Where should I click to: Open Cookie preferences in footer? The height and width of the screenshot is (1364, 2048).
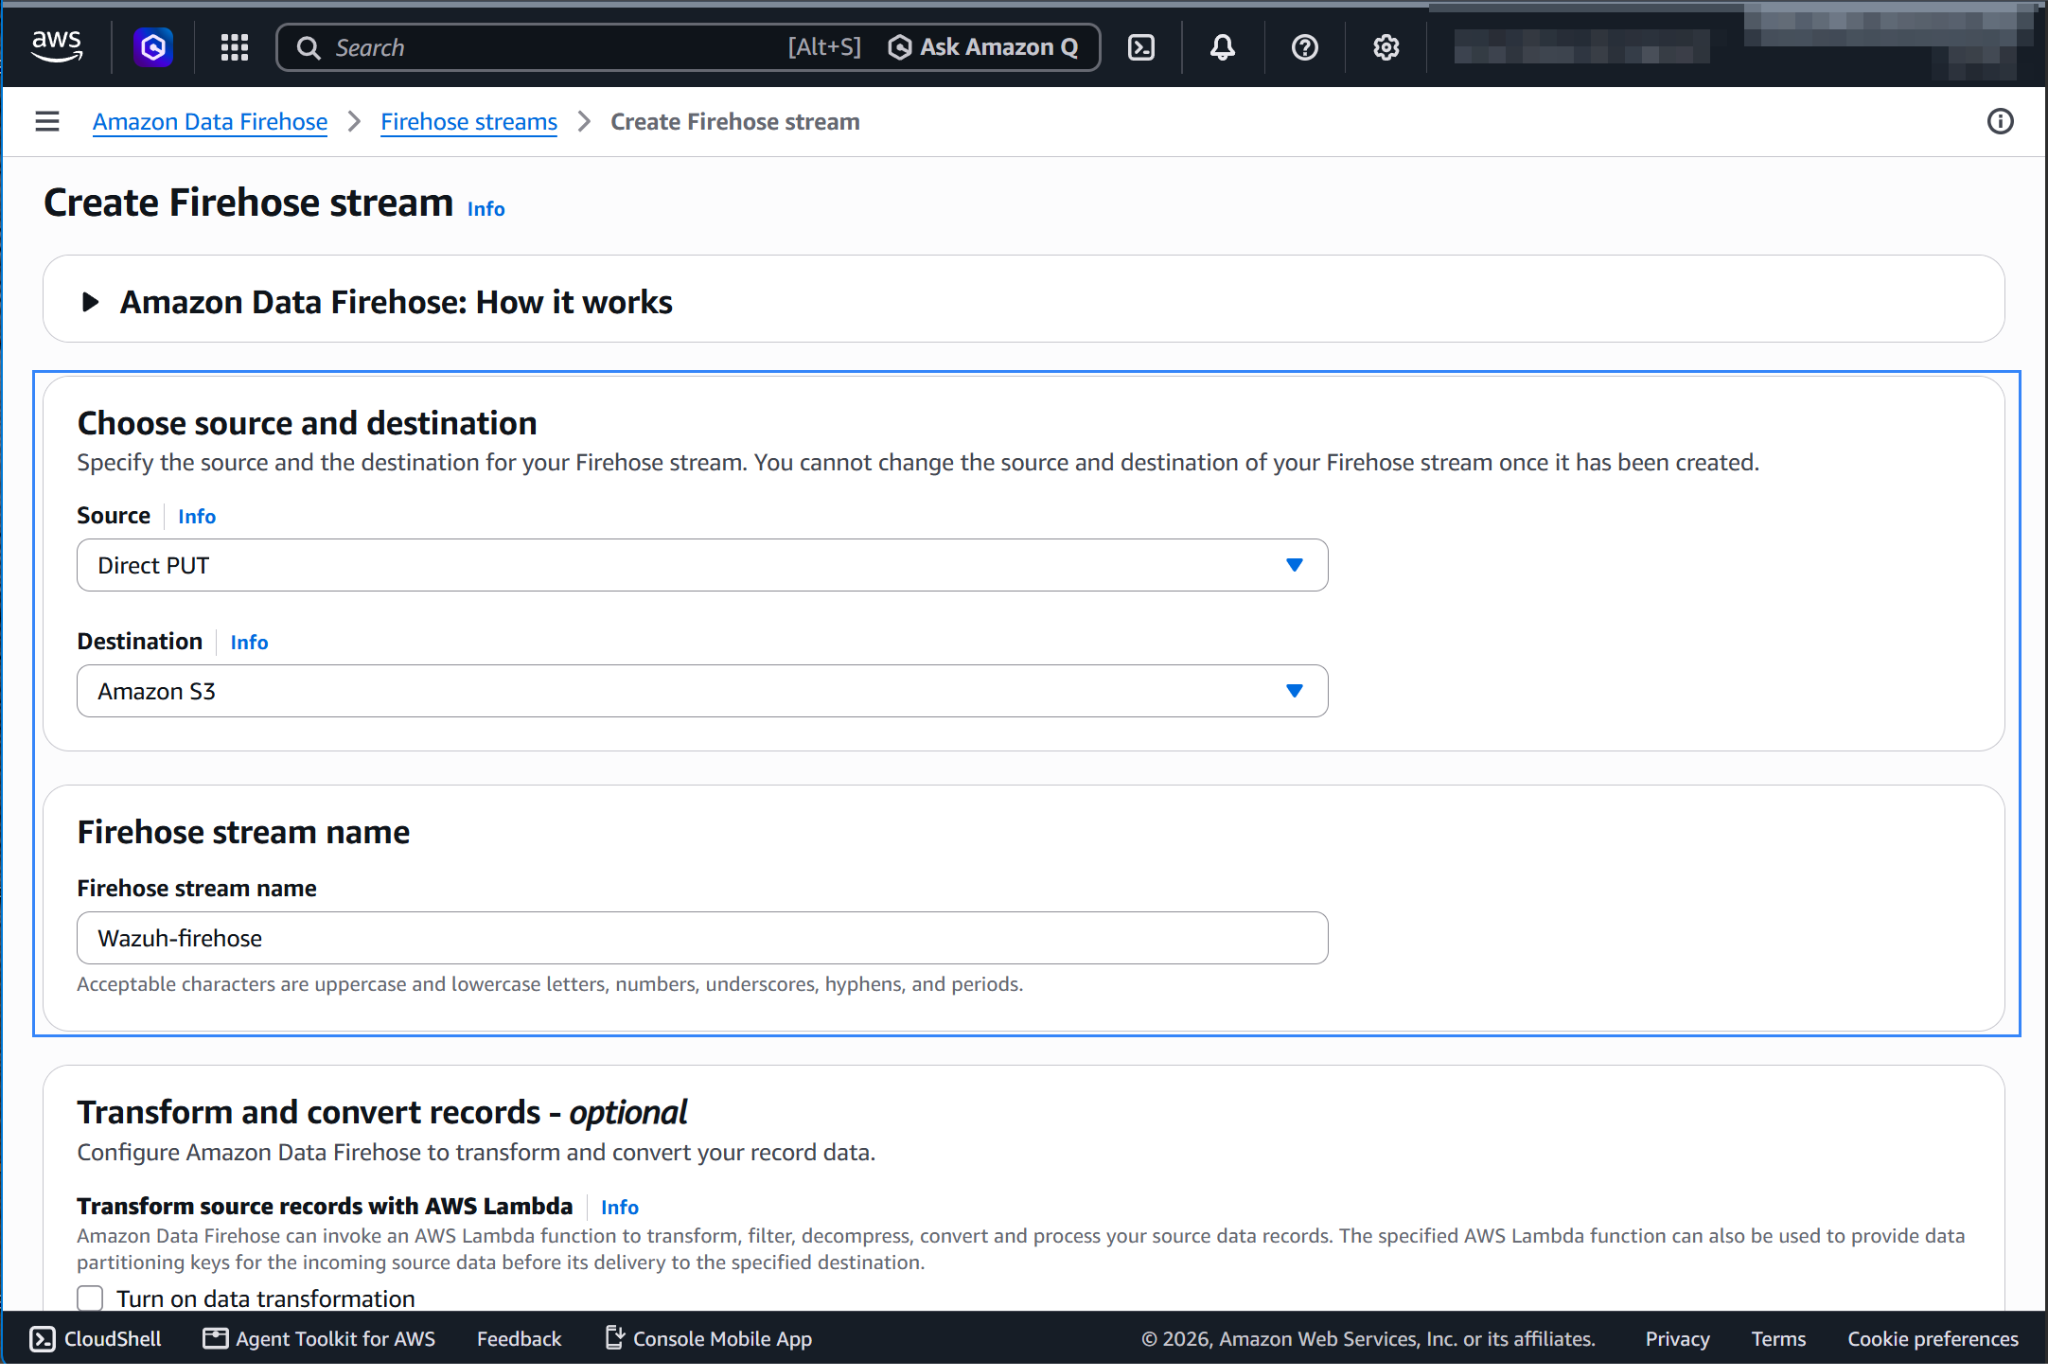tap(1932, 1338)
